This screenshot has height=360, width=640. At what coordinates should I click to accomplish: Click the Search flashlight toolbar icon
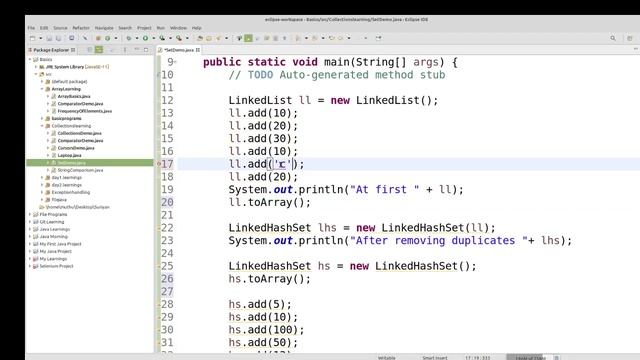(218, 38)
